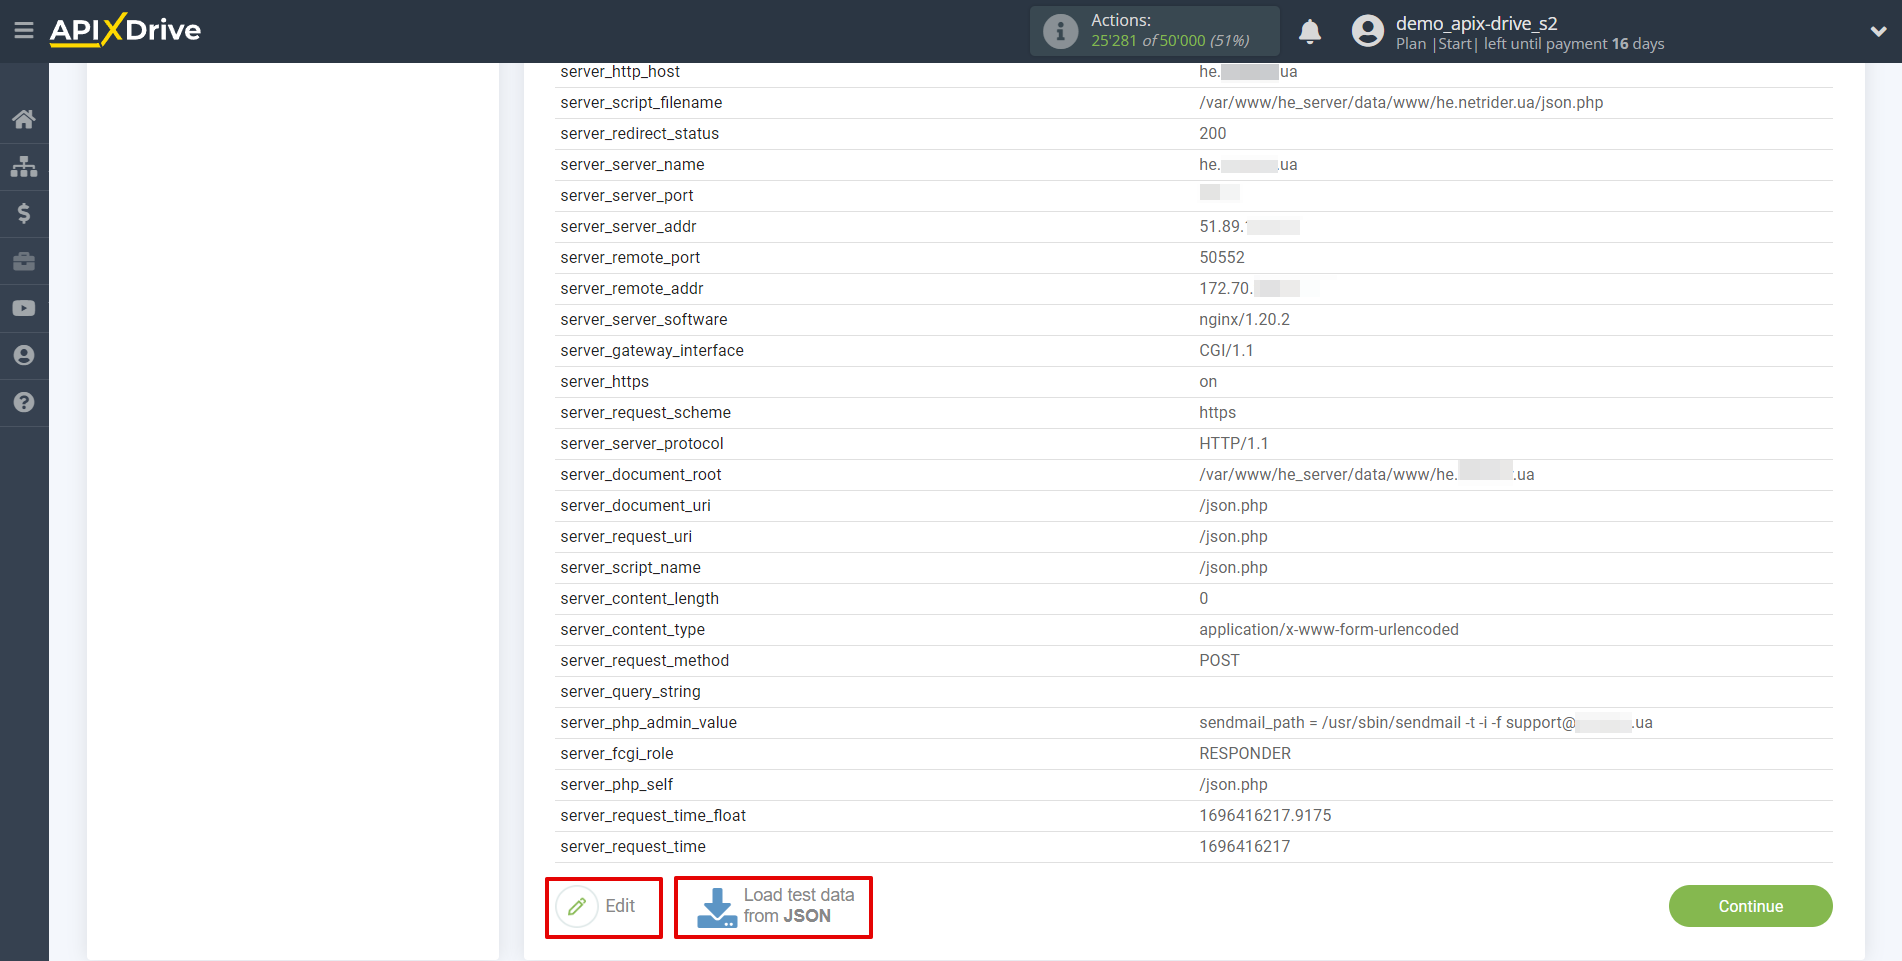Open the Home sidebar icon
This screenshot has height=961, width=1902.
coord(24,120)
